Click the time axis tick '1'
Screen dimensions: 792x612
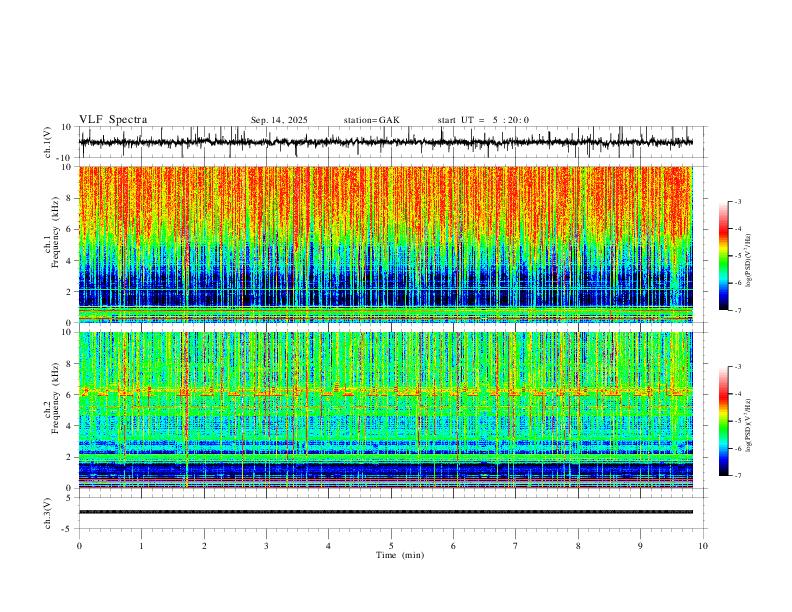(141, 546)
